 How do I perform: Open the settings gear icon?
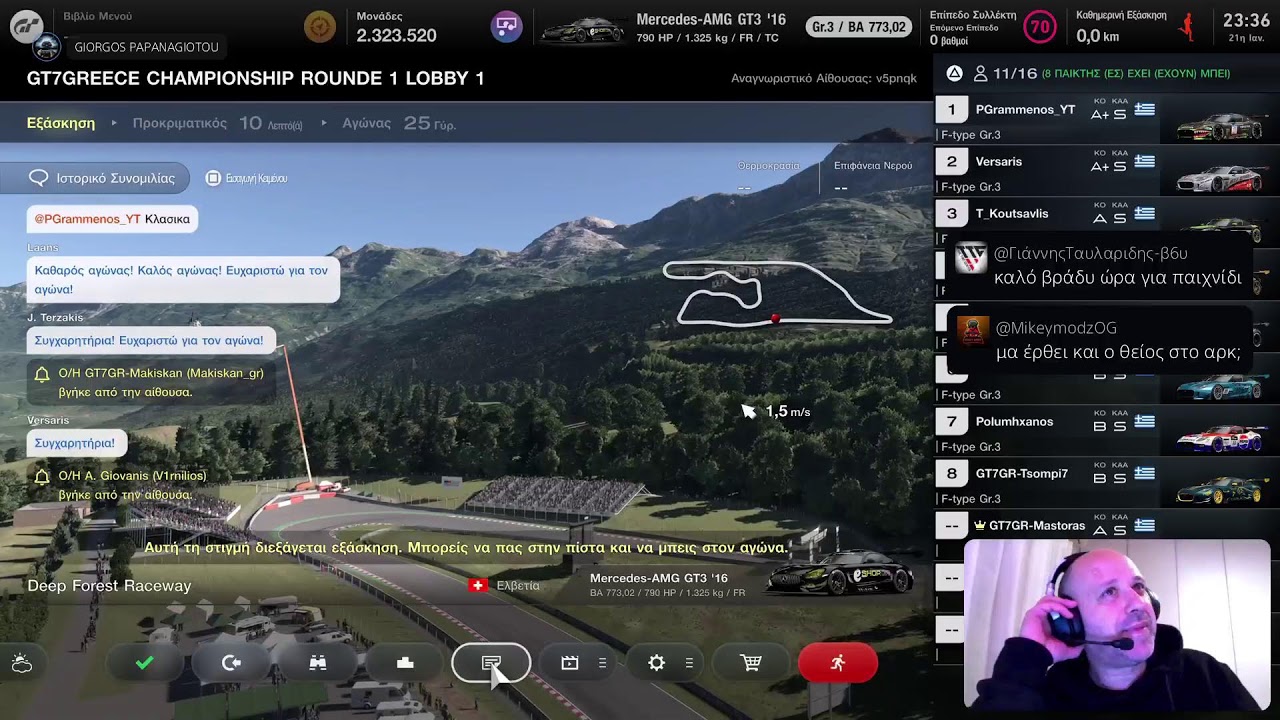656,663
